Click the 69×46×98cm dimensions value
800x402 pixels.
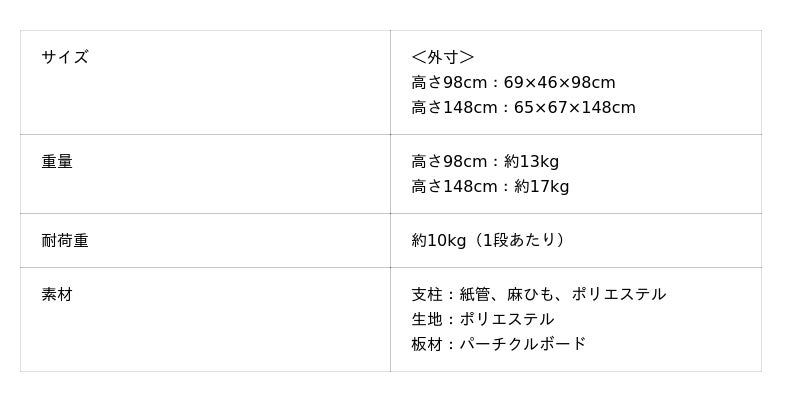(559, 83)
